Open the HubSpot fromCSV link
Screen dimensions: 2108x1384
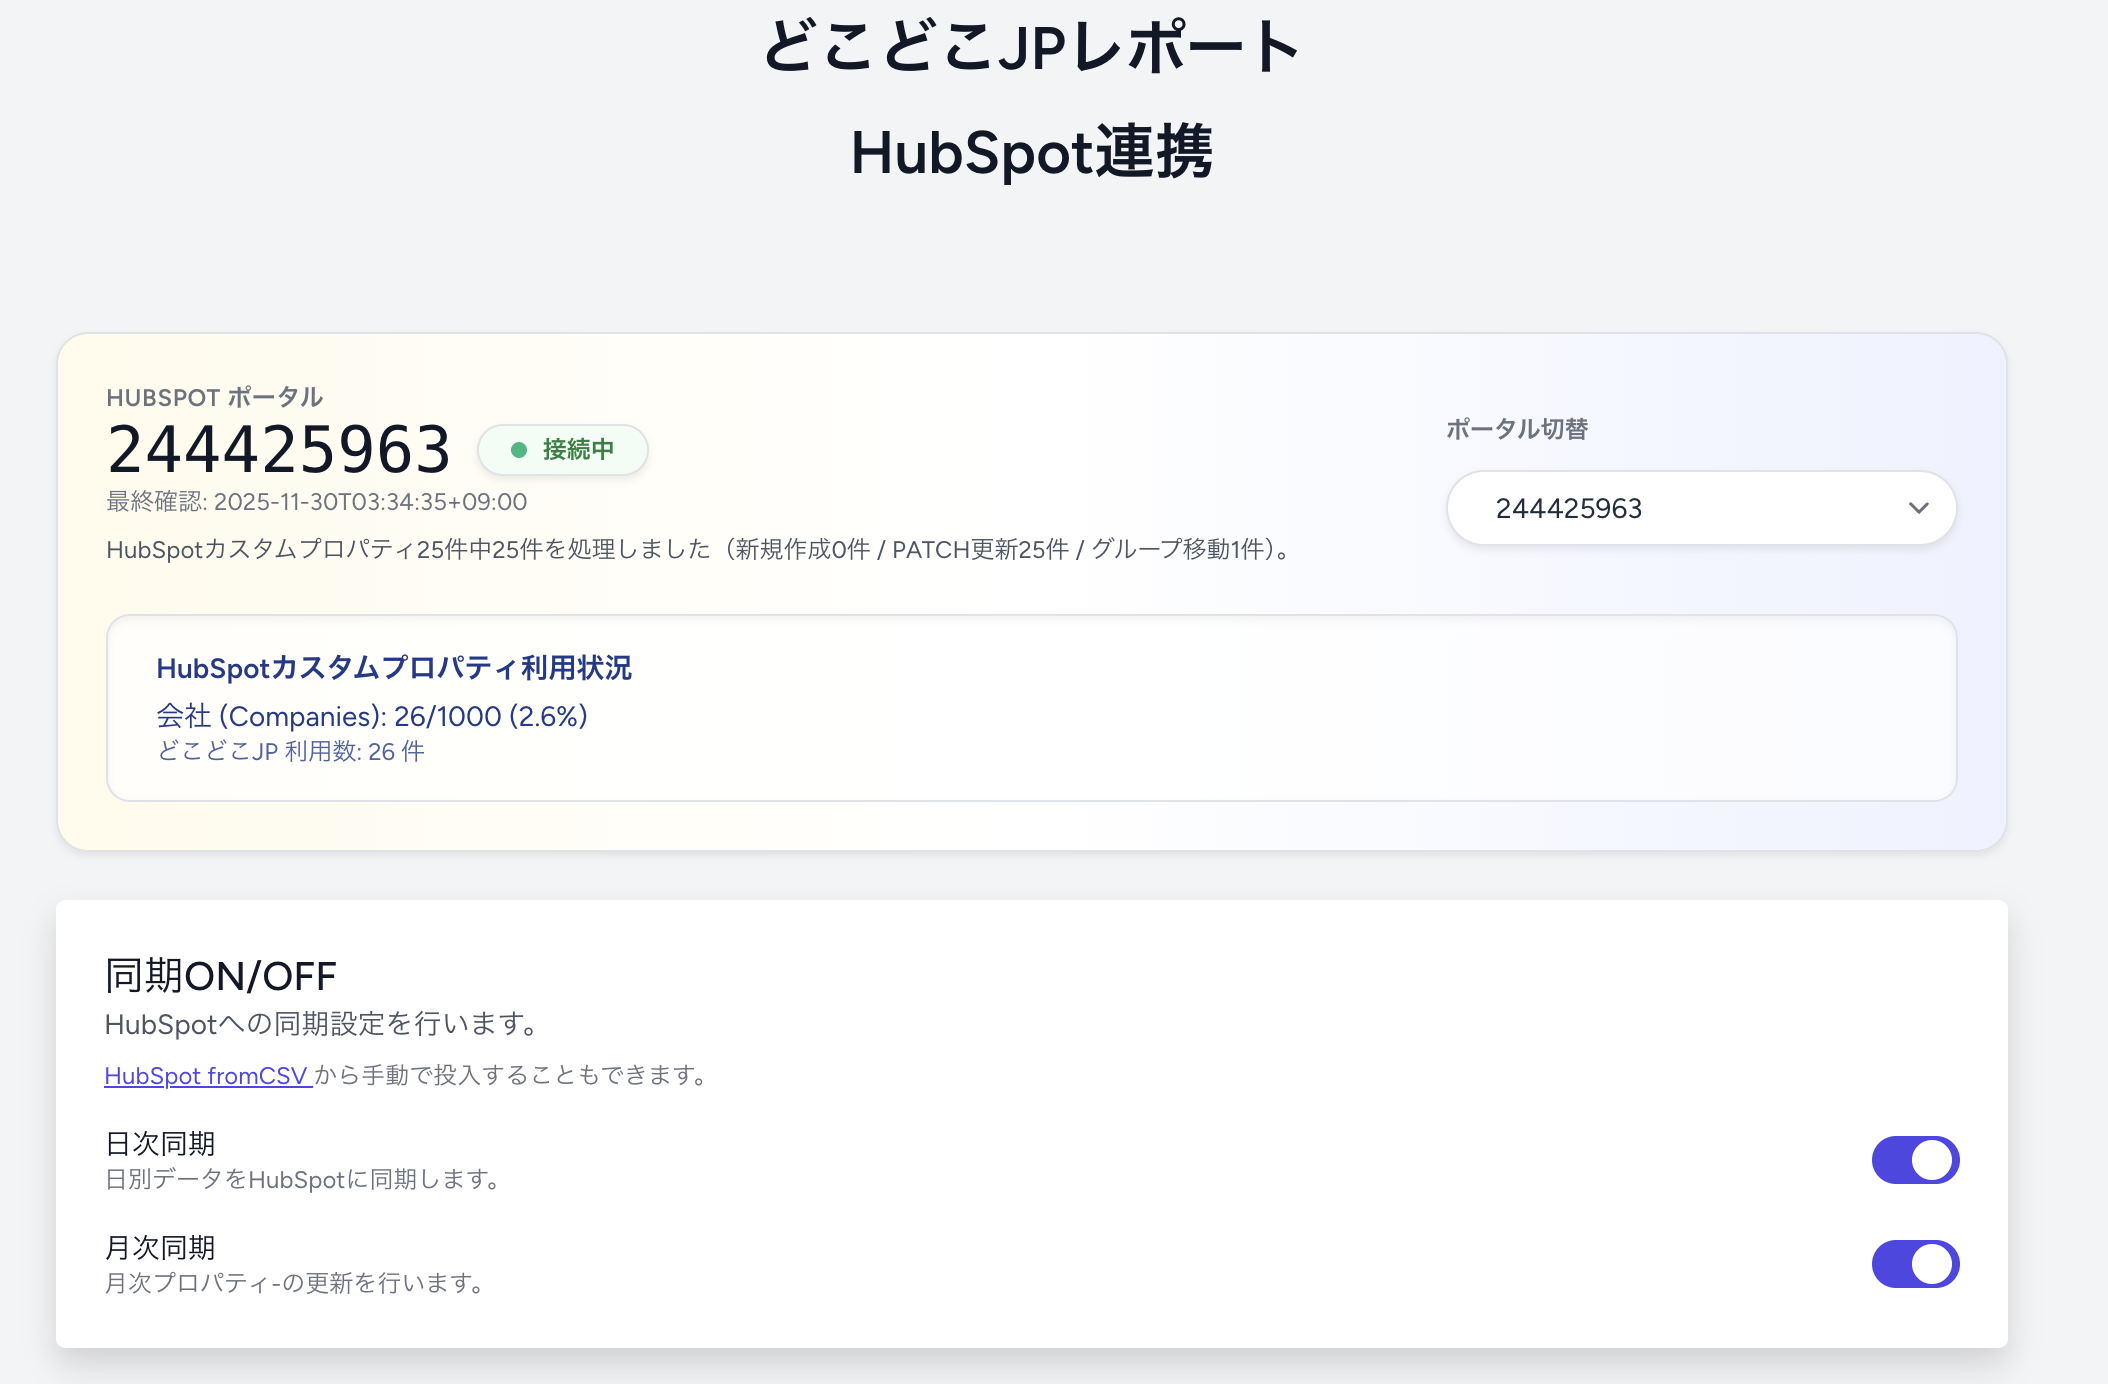207,1076
